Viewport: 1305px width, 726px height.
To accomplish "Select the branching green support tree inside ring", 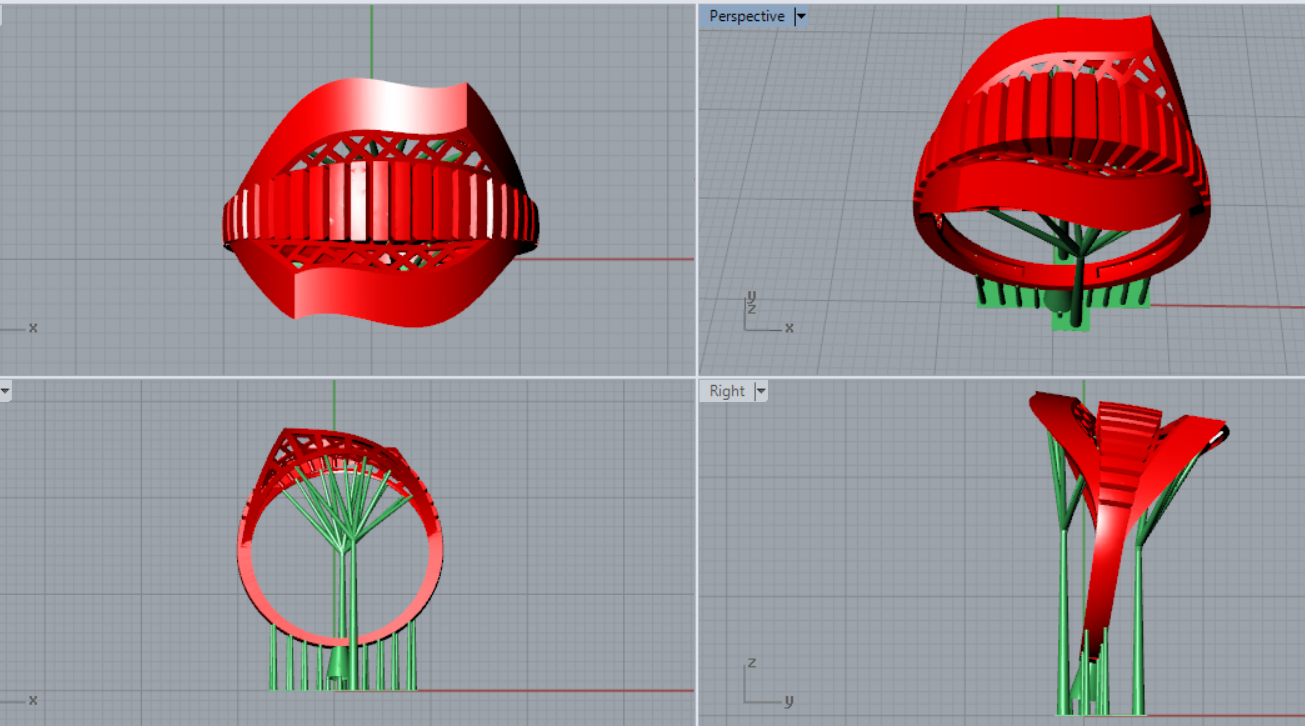I will (345, 510).
